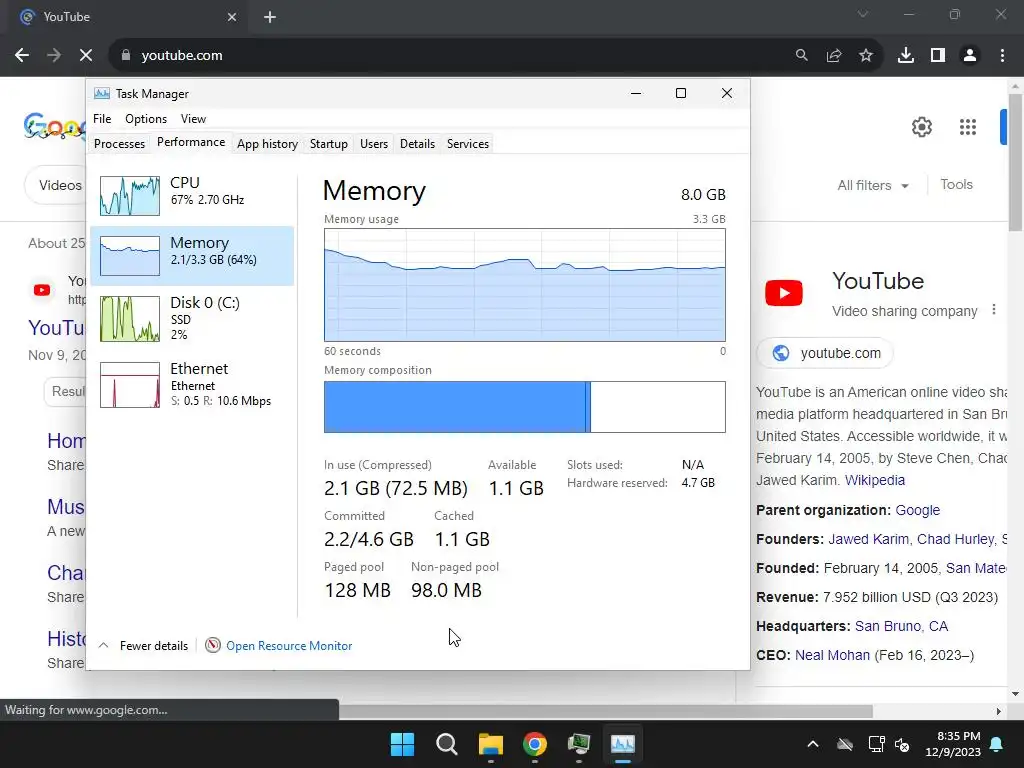Collapse Task Manager with Fewer details
This screenshot has width=1024, height=768.
click(144, 645)
